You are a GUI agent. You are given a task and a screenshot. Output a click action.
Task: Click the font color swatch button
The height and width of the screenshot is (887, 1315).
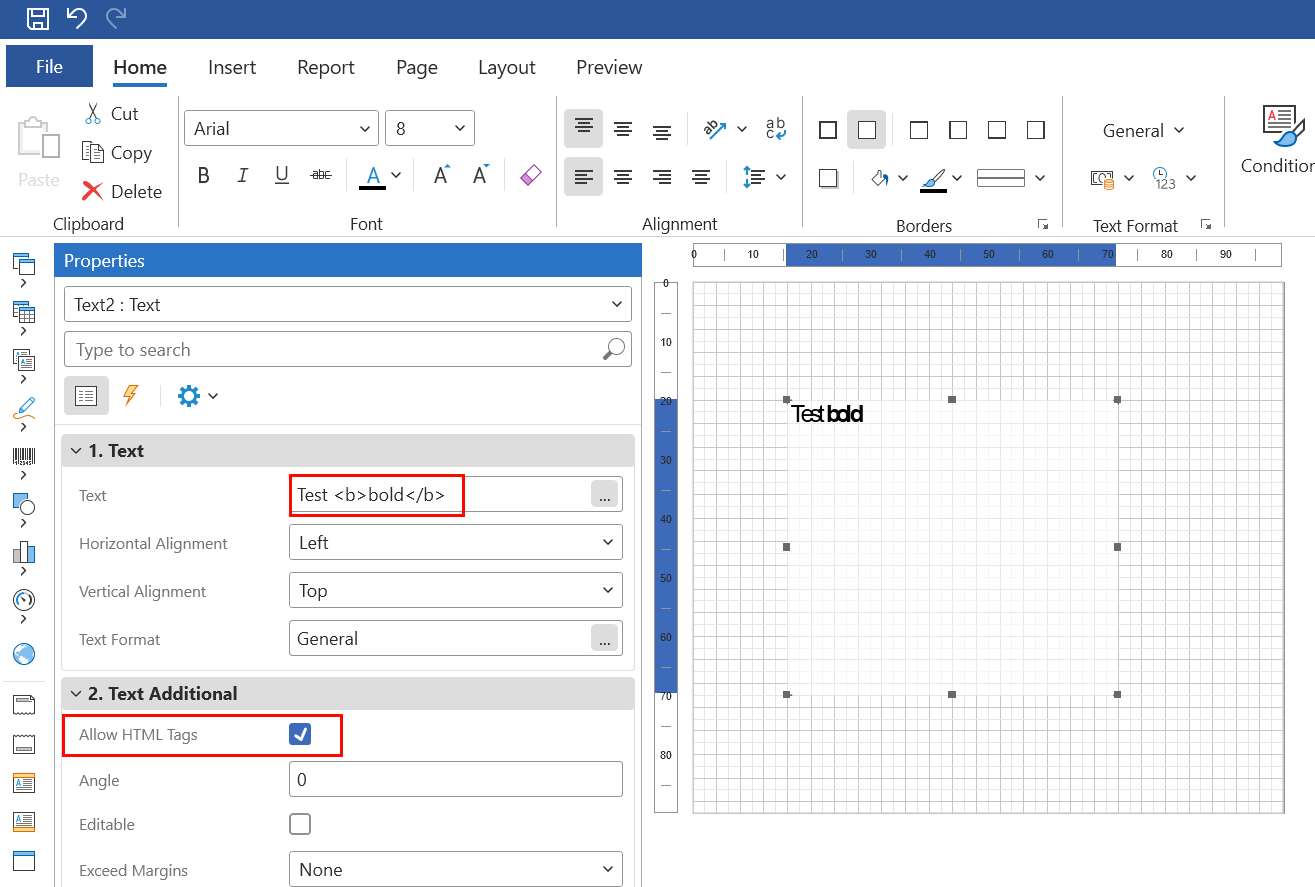(x=373, y=176)
